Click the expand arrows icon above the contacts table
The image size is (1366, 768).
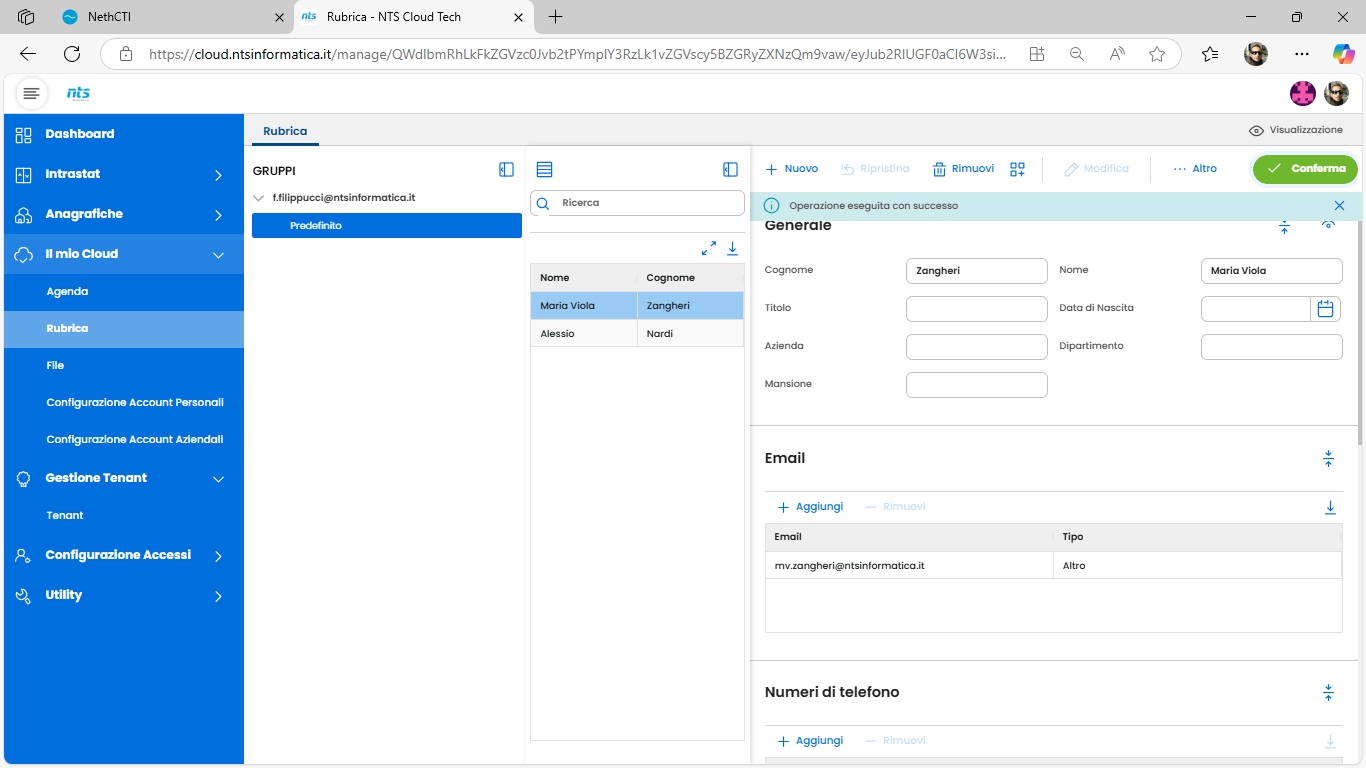pos(709,248)
